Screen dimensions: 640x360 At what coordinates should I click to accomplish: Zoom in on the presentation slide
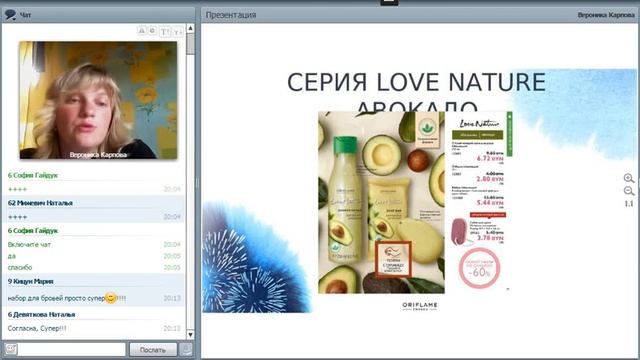tap(629, 178)
